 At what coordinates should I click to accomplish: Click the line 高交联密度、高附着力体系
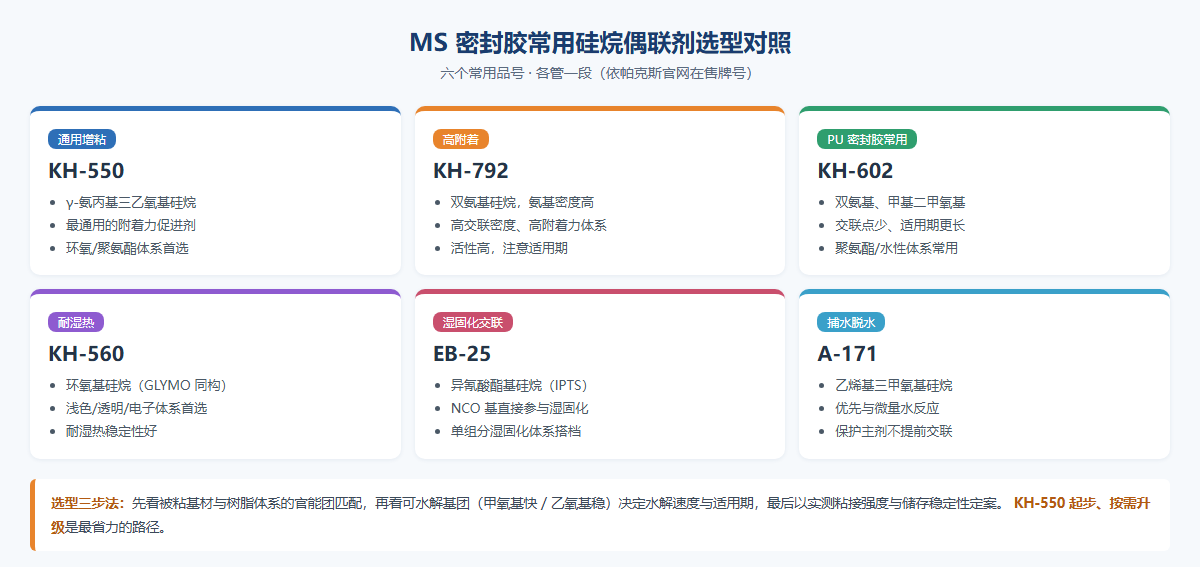click(x=529, y=225)
